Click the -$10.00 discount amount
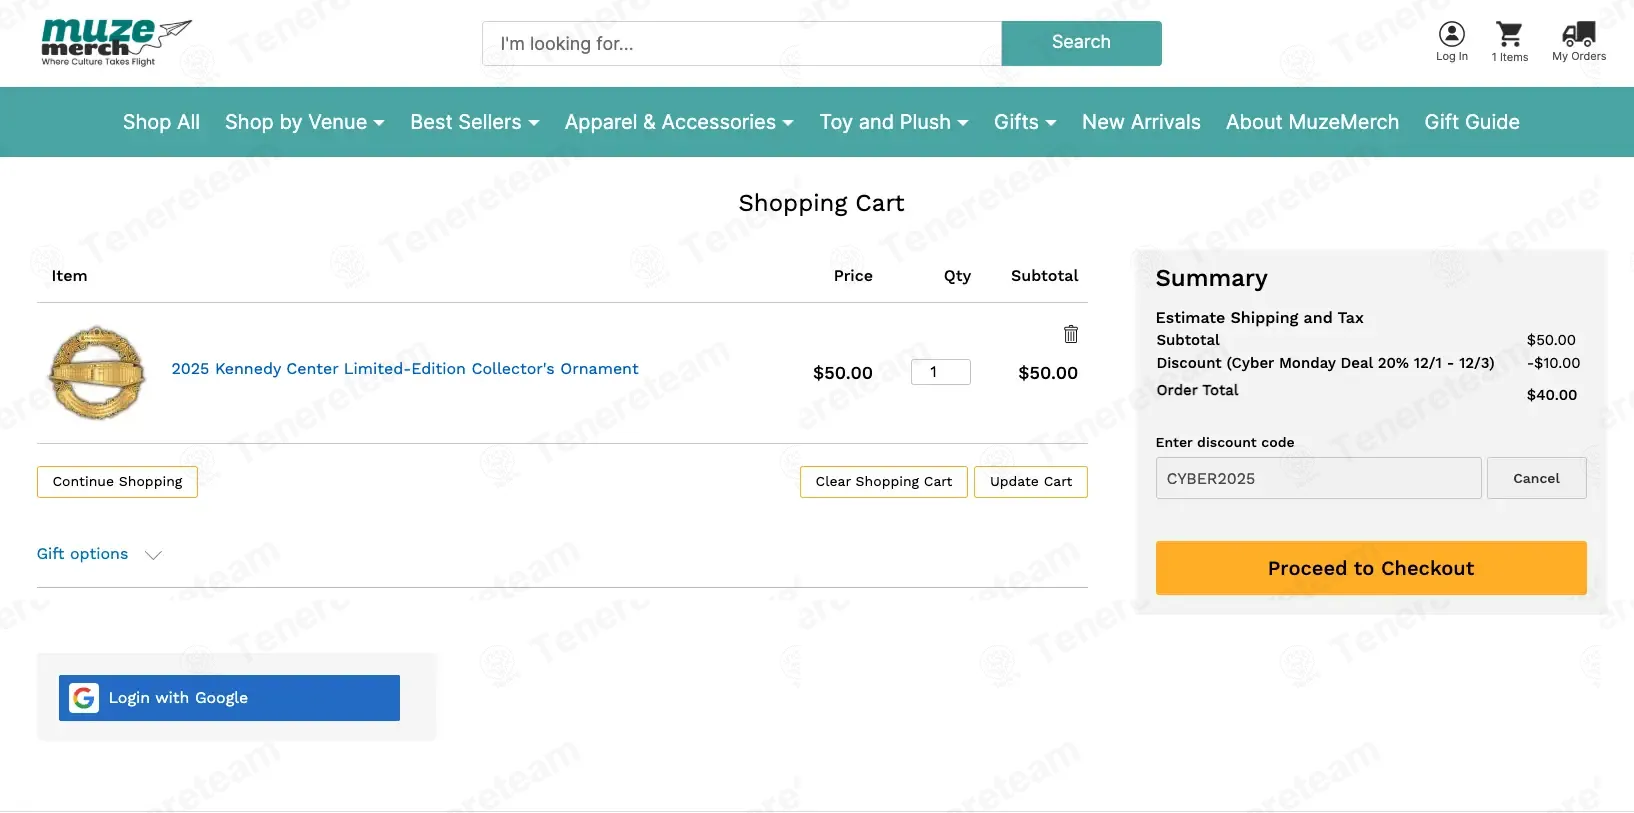 [1554, 363]
